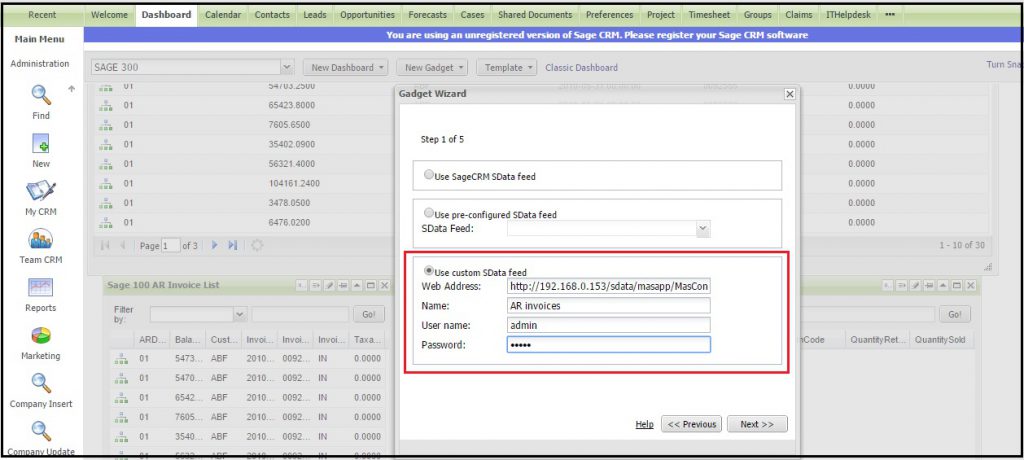Click the Cust... column header in invoice list
The height and width of the screenshot is (460, 1024).
click(x=224, y=340)
